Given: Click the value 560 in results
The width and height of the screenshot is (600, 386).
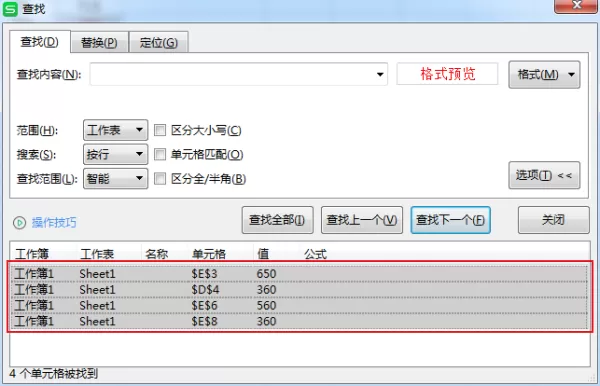Looking at the screenshot, I should pyautogui.click(x=266, y=305).
